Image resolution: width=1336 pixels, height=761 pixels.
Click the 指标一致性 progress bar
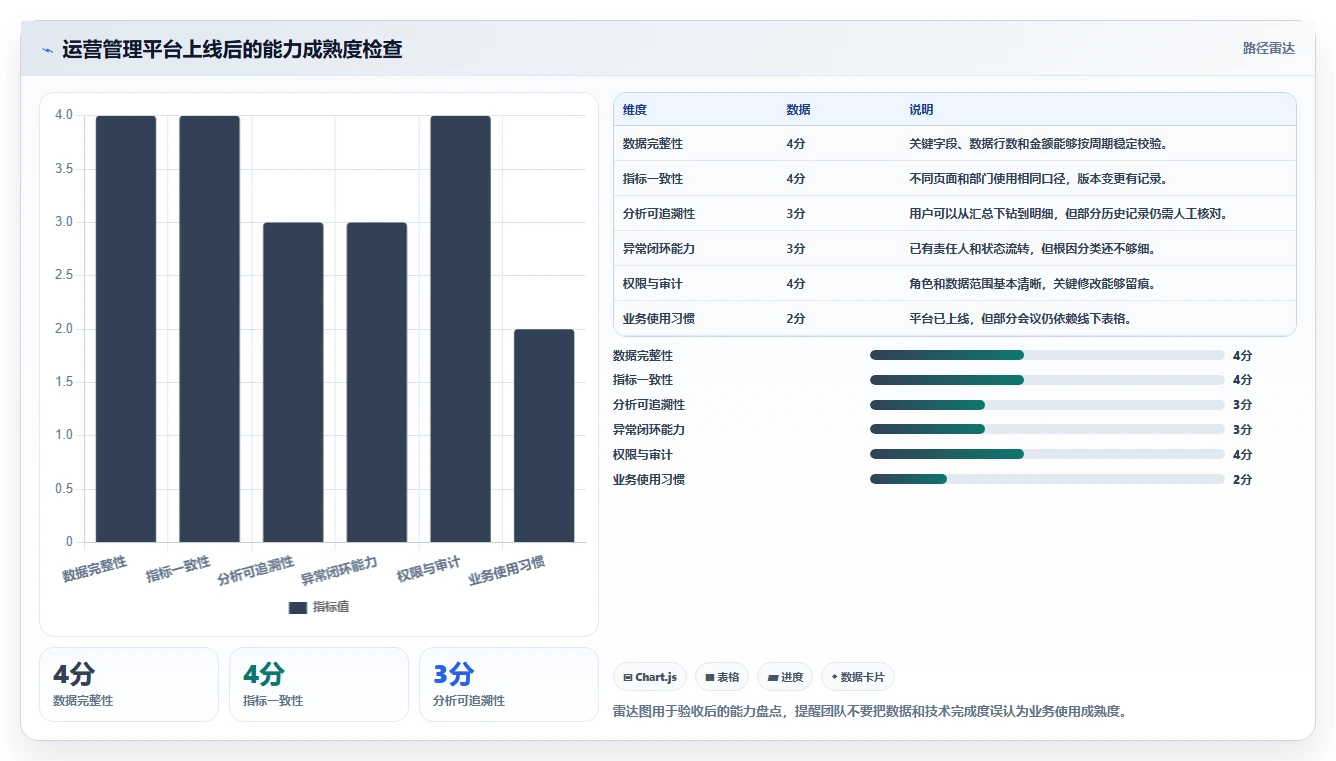click(1047, 380)
